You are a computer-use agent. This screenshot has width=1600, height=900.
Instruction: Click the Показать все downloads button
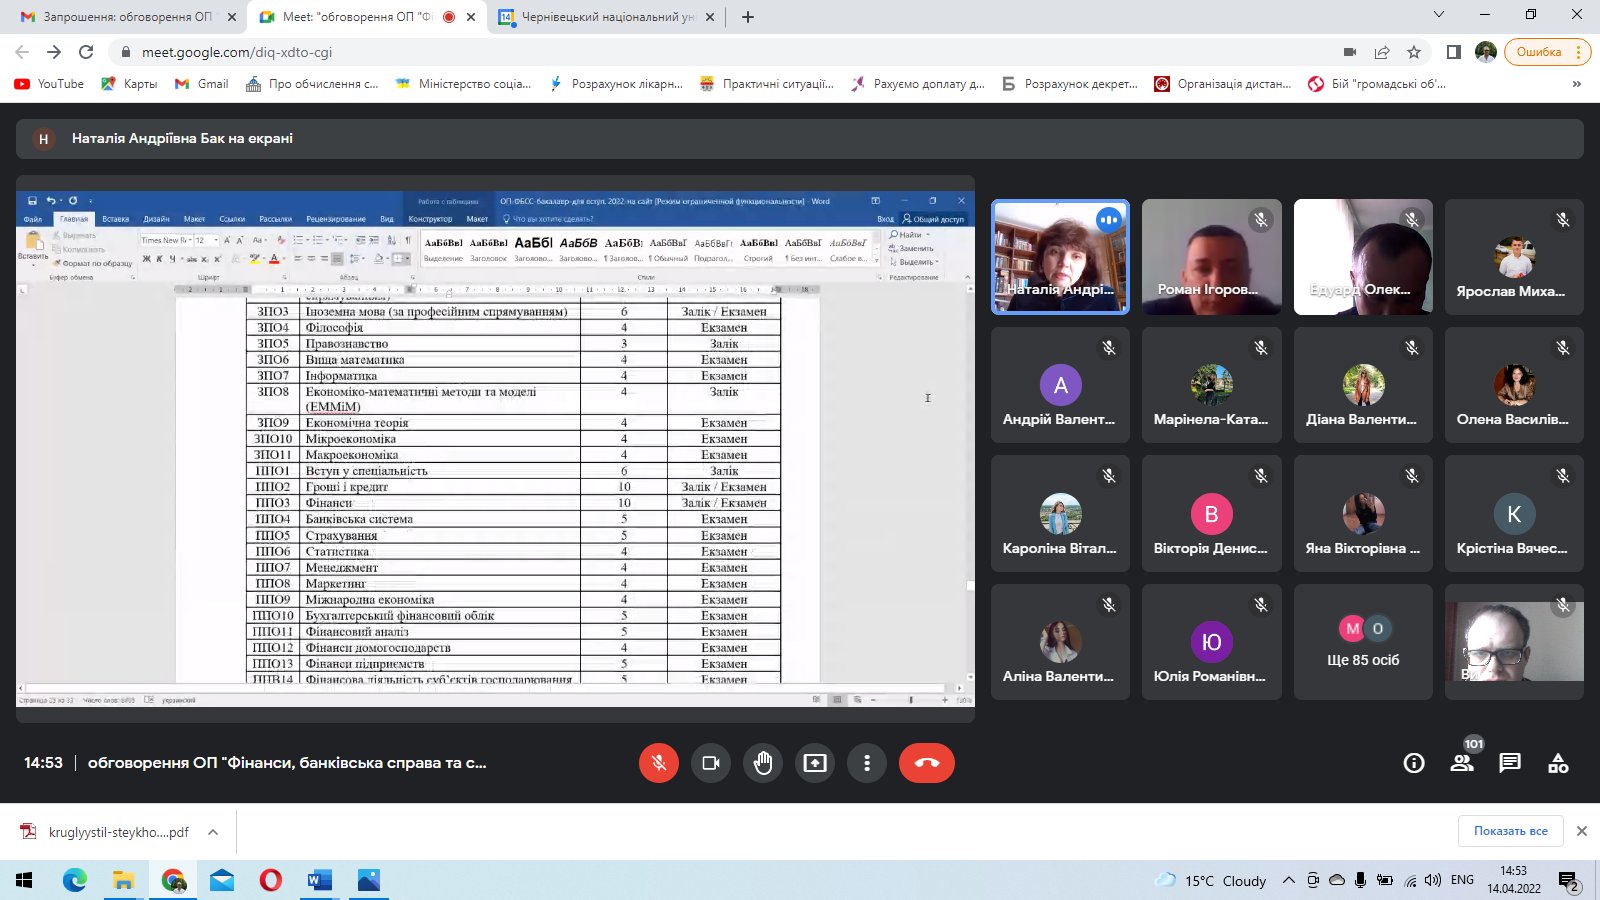pyautogui.click(x=1510, y=831)
